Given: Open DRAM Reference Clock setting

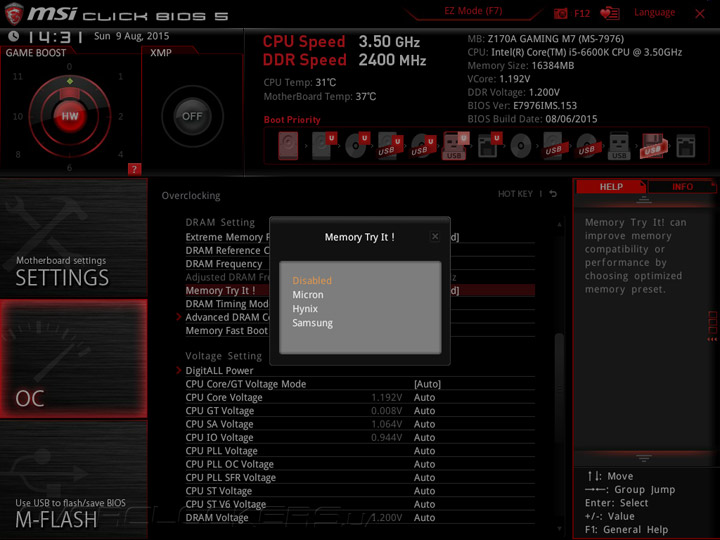Looking at the screenshot, I should coord(227,250).
